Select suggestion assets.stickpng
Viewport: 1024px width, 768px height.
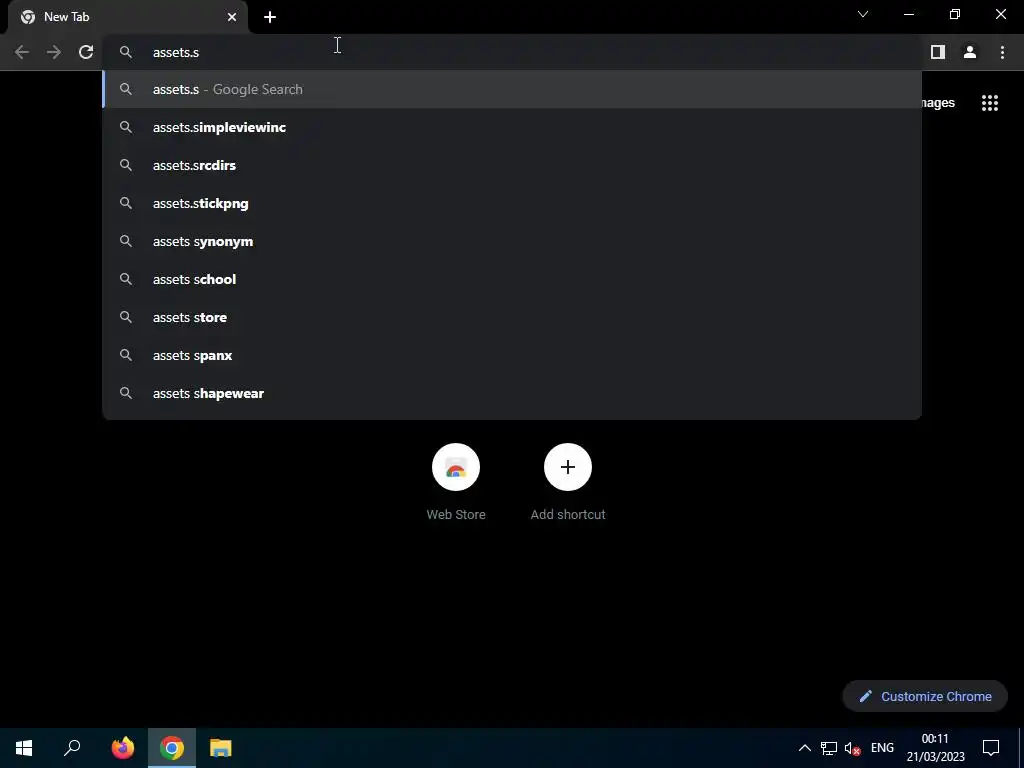tap(512, 203)
